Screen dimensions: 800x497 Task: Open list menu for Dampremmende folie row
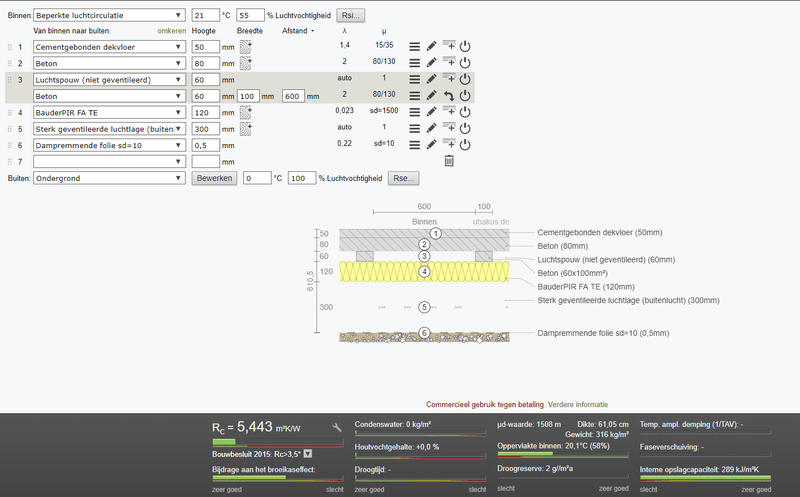click(415, 145)
